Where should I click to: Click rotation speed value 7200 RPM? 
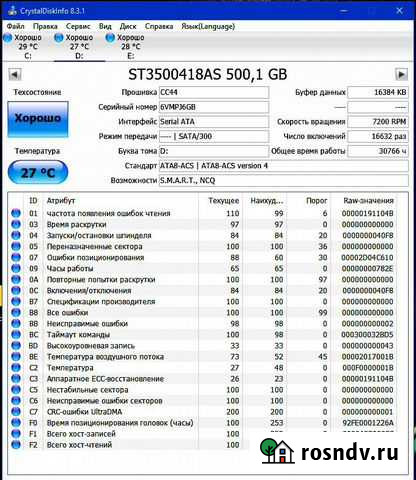(x=378, y=122)
